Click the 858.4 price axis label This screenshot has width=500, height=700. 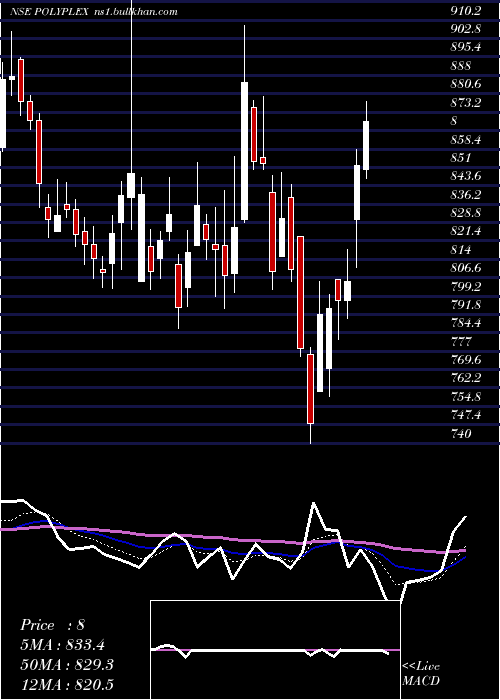[466, 140]
